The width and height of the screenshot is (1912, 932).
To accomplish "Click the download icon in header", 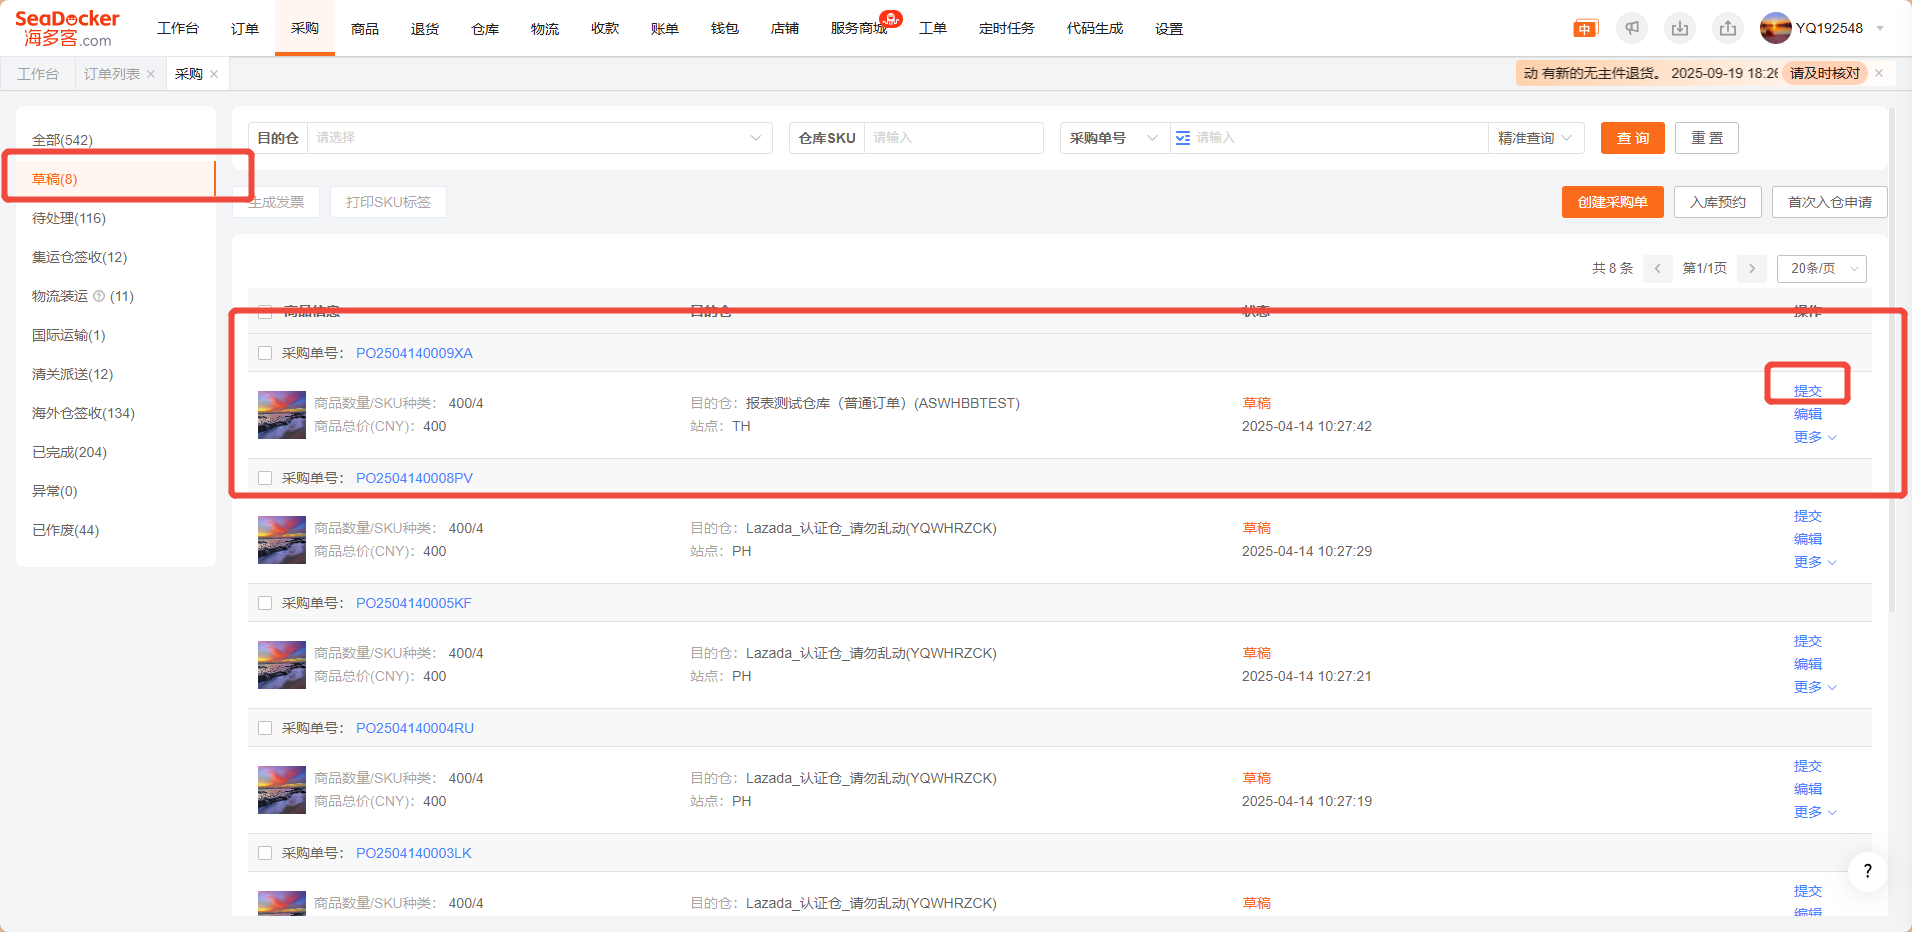I will pyautogui.click(x=1680, y=29).
